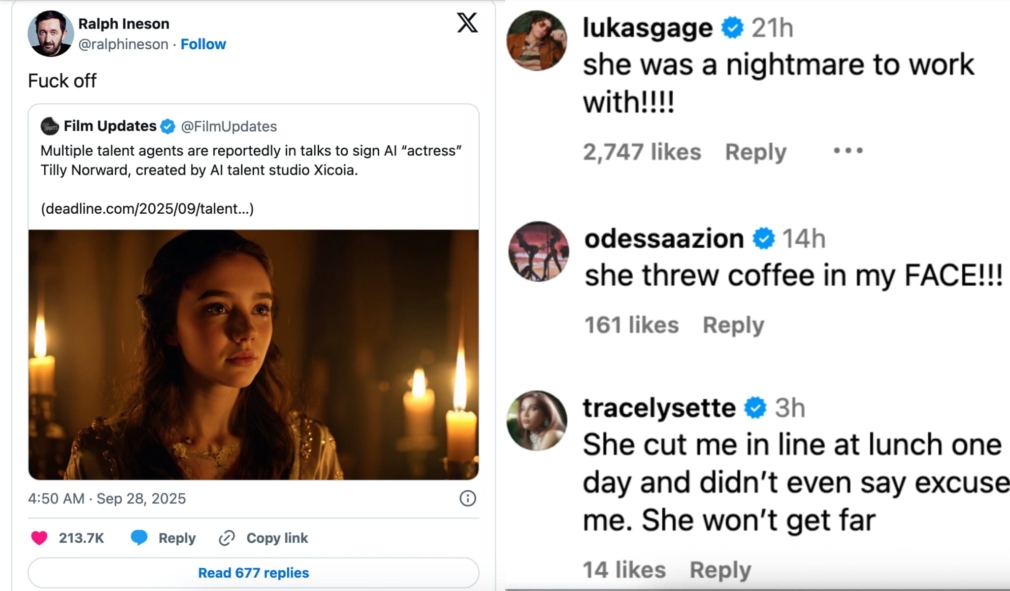This screenshot has width=1010, height=591.
Task: Reply to lukasgage's comment
Action: click(x=755, y=152)
